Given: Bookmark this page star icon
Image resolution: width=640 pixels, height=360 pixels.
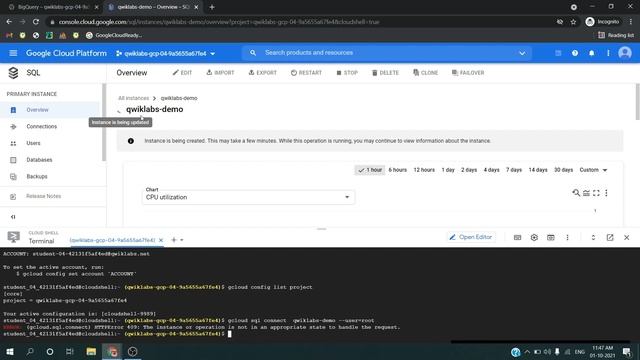Looking at the screenshot, I should click(573, 22).
